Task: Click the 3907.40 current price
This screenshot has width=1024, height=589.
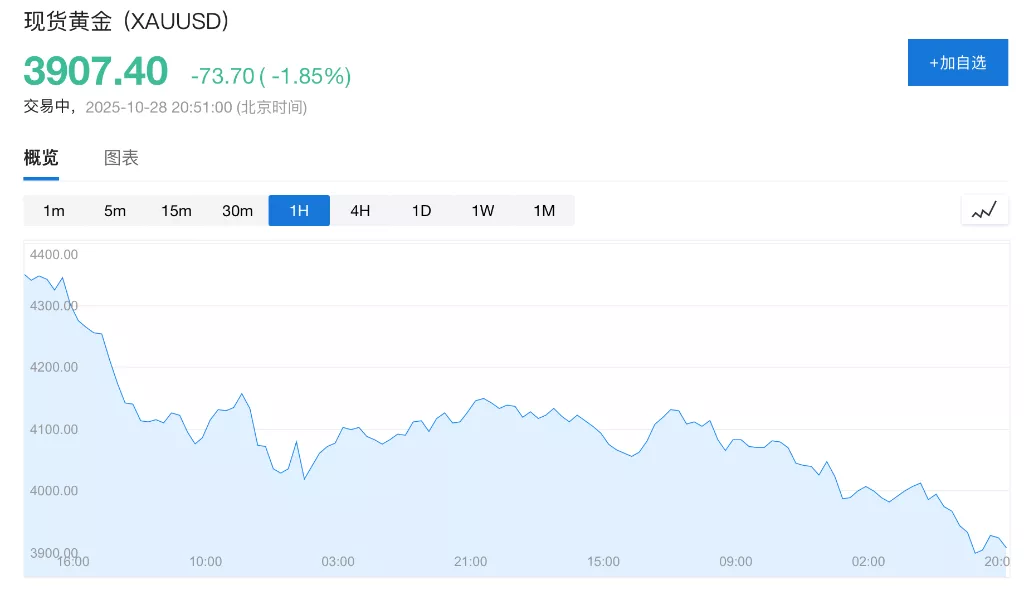Action: point(96,72)
